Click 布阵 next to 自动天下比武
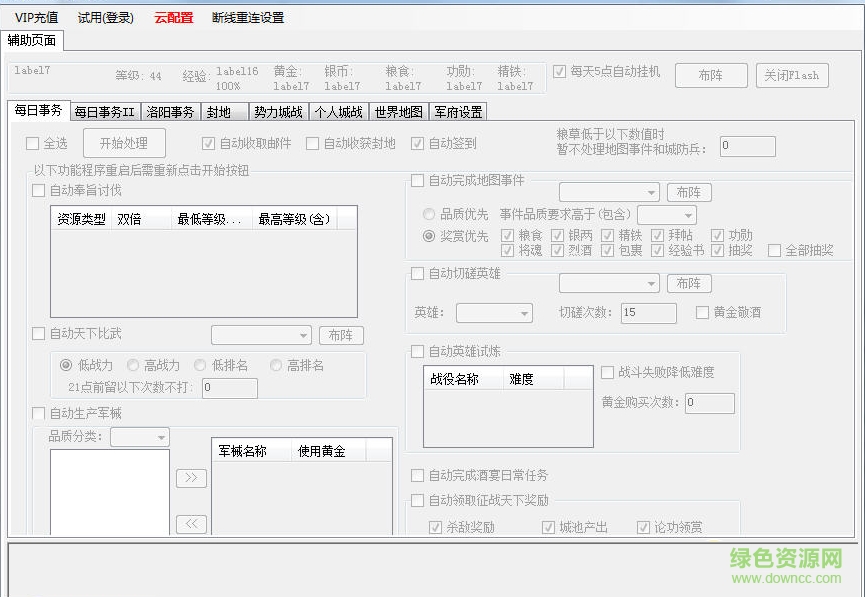 [341, 335]
